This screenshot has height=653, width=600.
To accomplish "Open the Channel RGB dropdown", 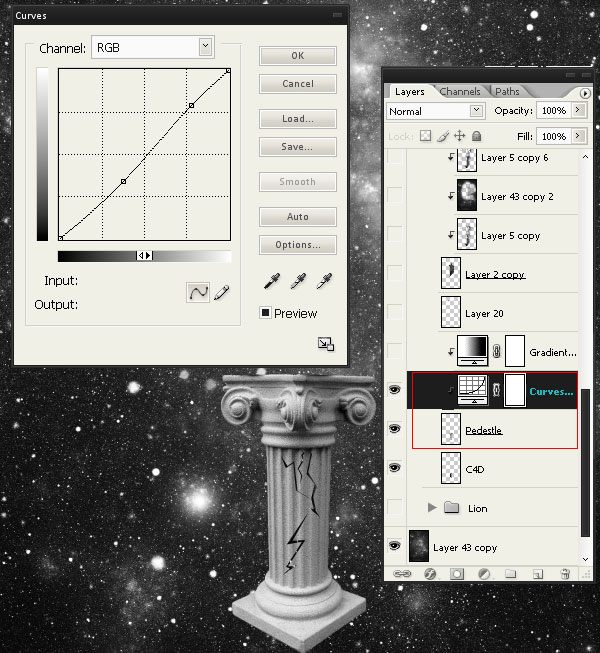I will point(205,46).
